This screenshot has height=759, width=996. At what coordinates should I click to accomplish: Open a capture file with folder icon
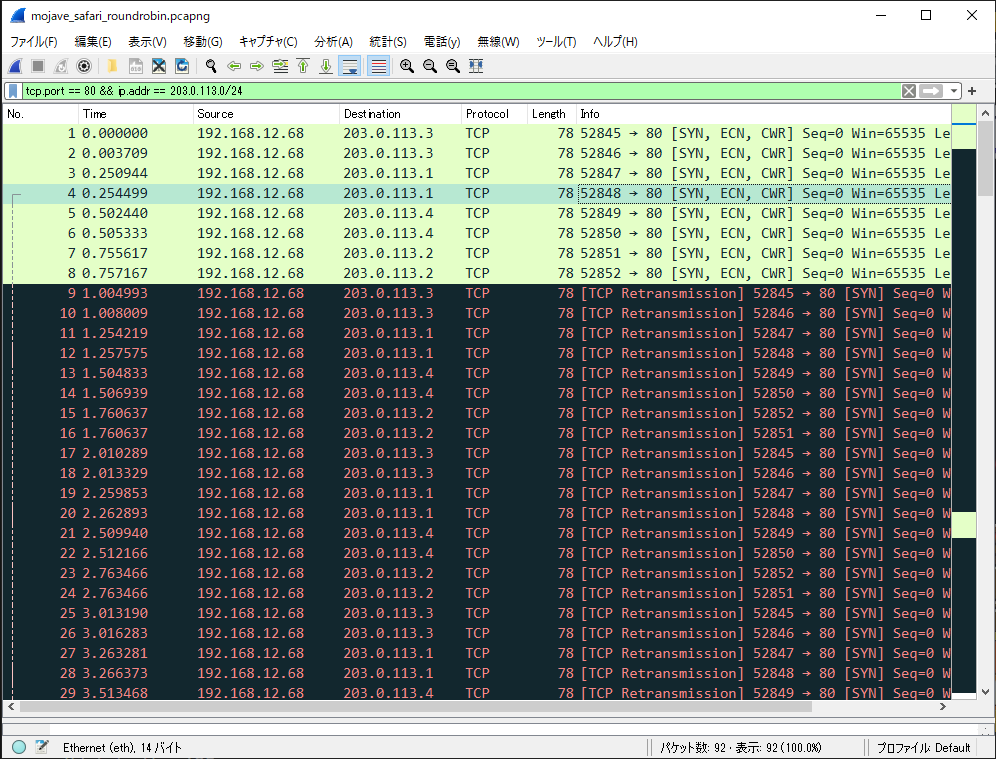[112, 66]
